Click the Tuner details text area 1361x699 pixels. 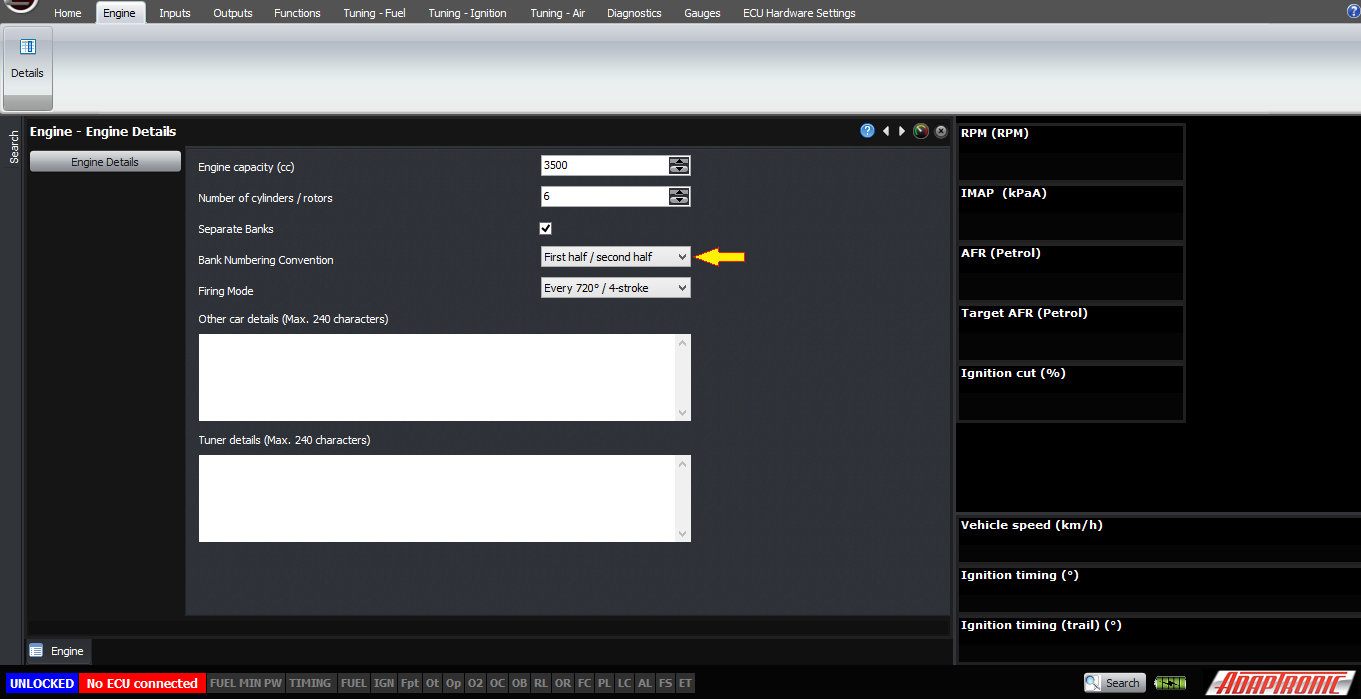point(437,498)
